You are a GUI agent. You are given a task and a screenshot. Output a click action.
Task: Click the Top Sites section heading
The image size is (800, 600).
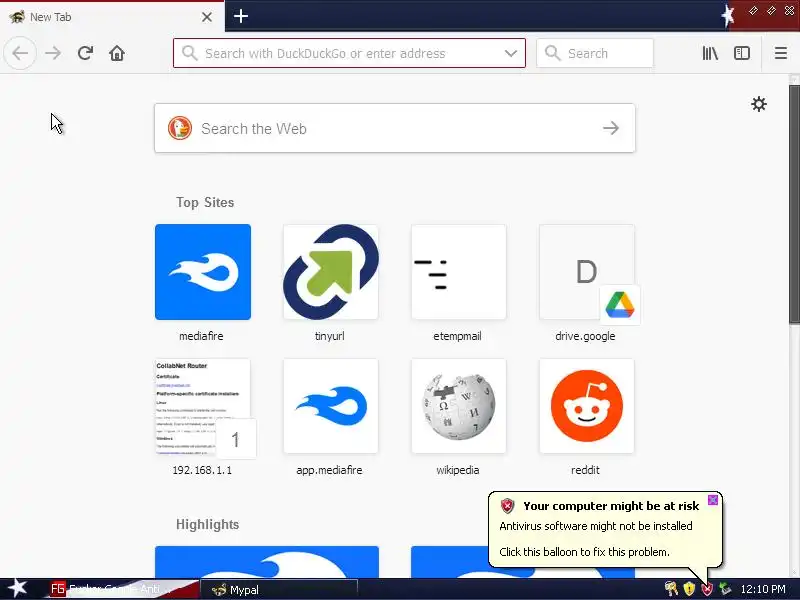coord(205,203)
